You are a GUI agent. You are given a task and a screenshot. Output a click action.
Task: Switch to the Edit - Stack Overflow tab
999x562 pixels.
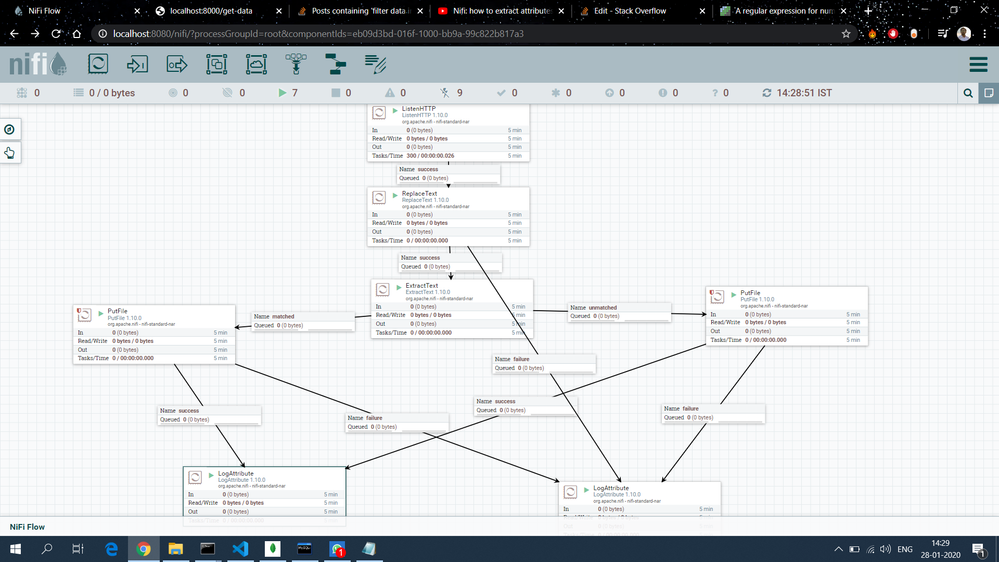[642, 11]
